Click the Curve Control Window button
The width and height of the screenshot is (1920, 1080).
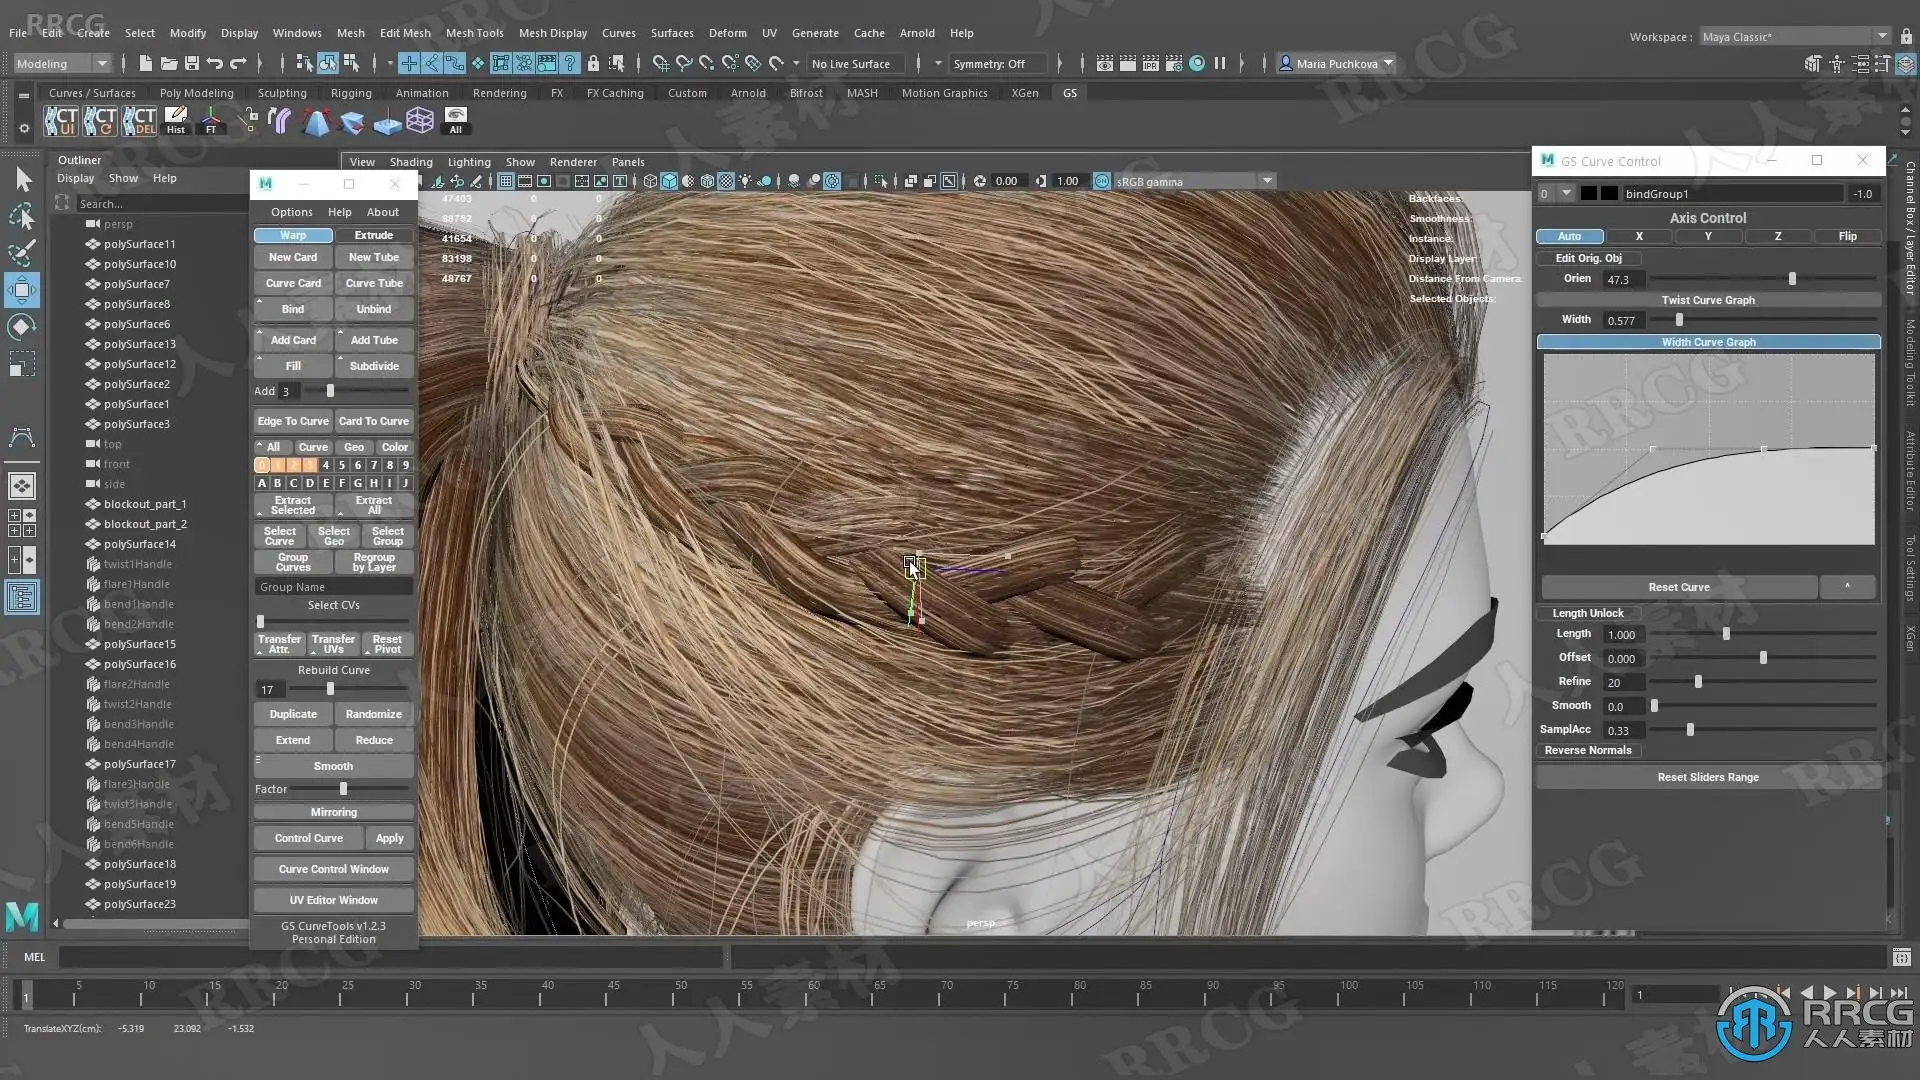(x=333, y=869)
